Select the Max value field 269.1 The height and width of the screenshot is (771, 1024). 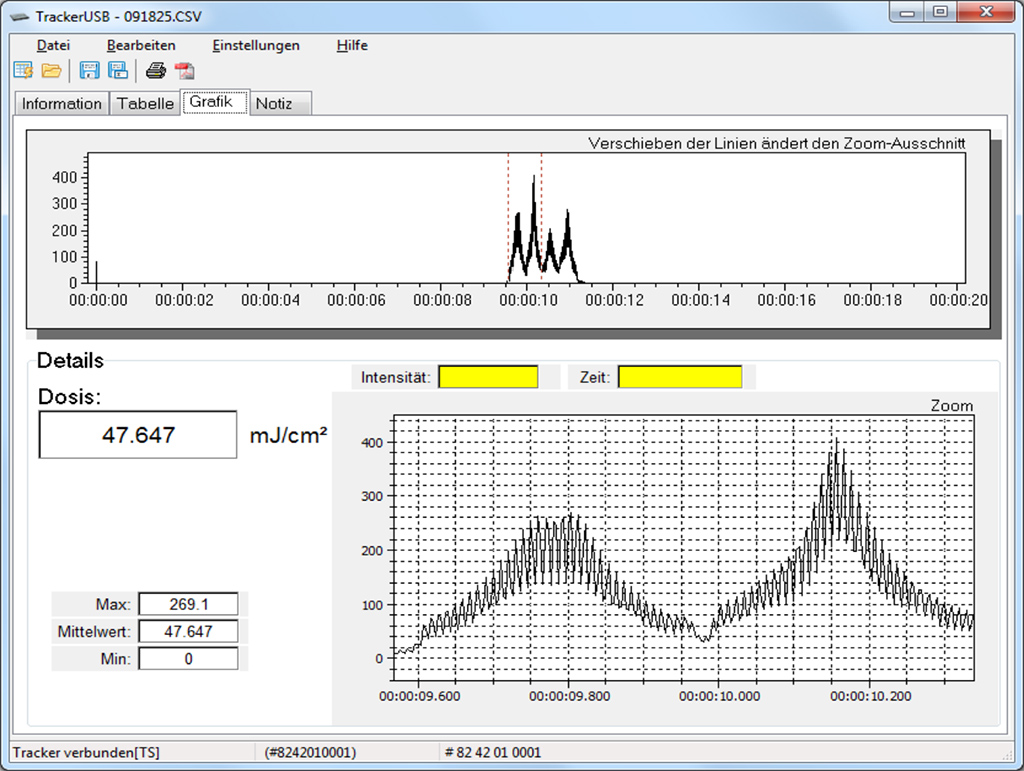coord(188,604)
